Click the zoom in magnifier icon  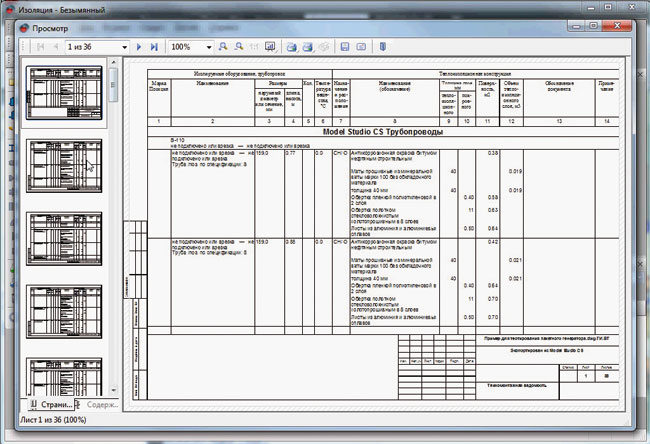point(222,47)
